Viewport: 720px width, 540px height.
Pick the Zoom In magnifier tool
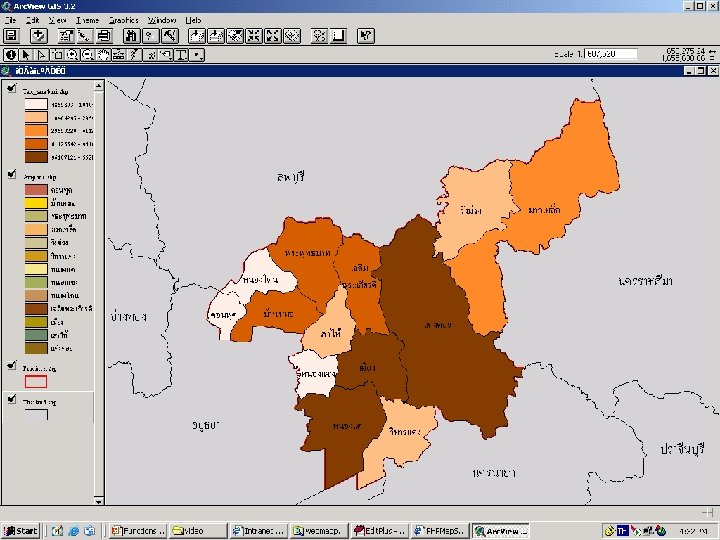click(x=73, y=55)
